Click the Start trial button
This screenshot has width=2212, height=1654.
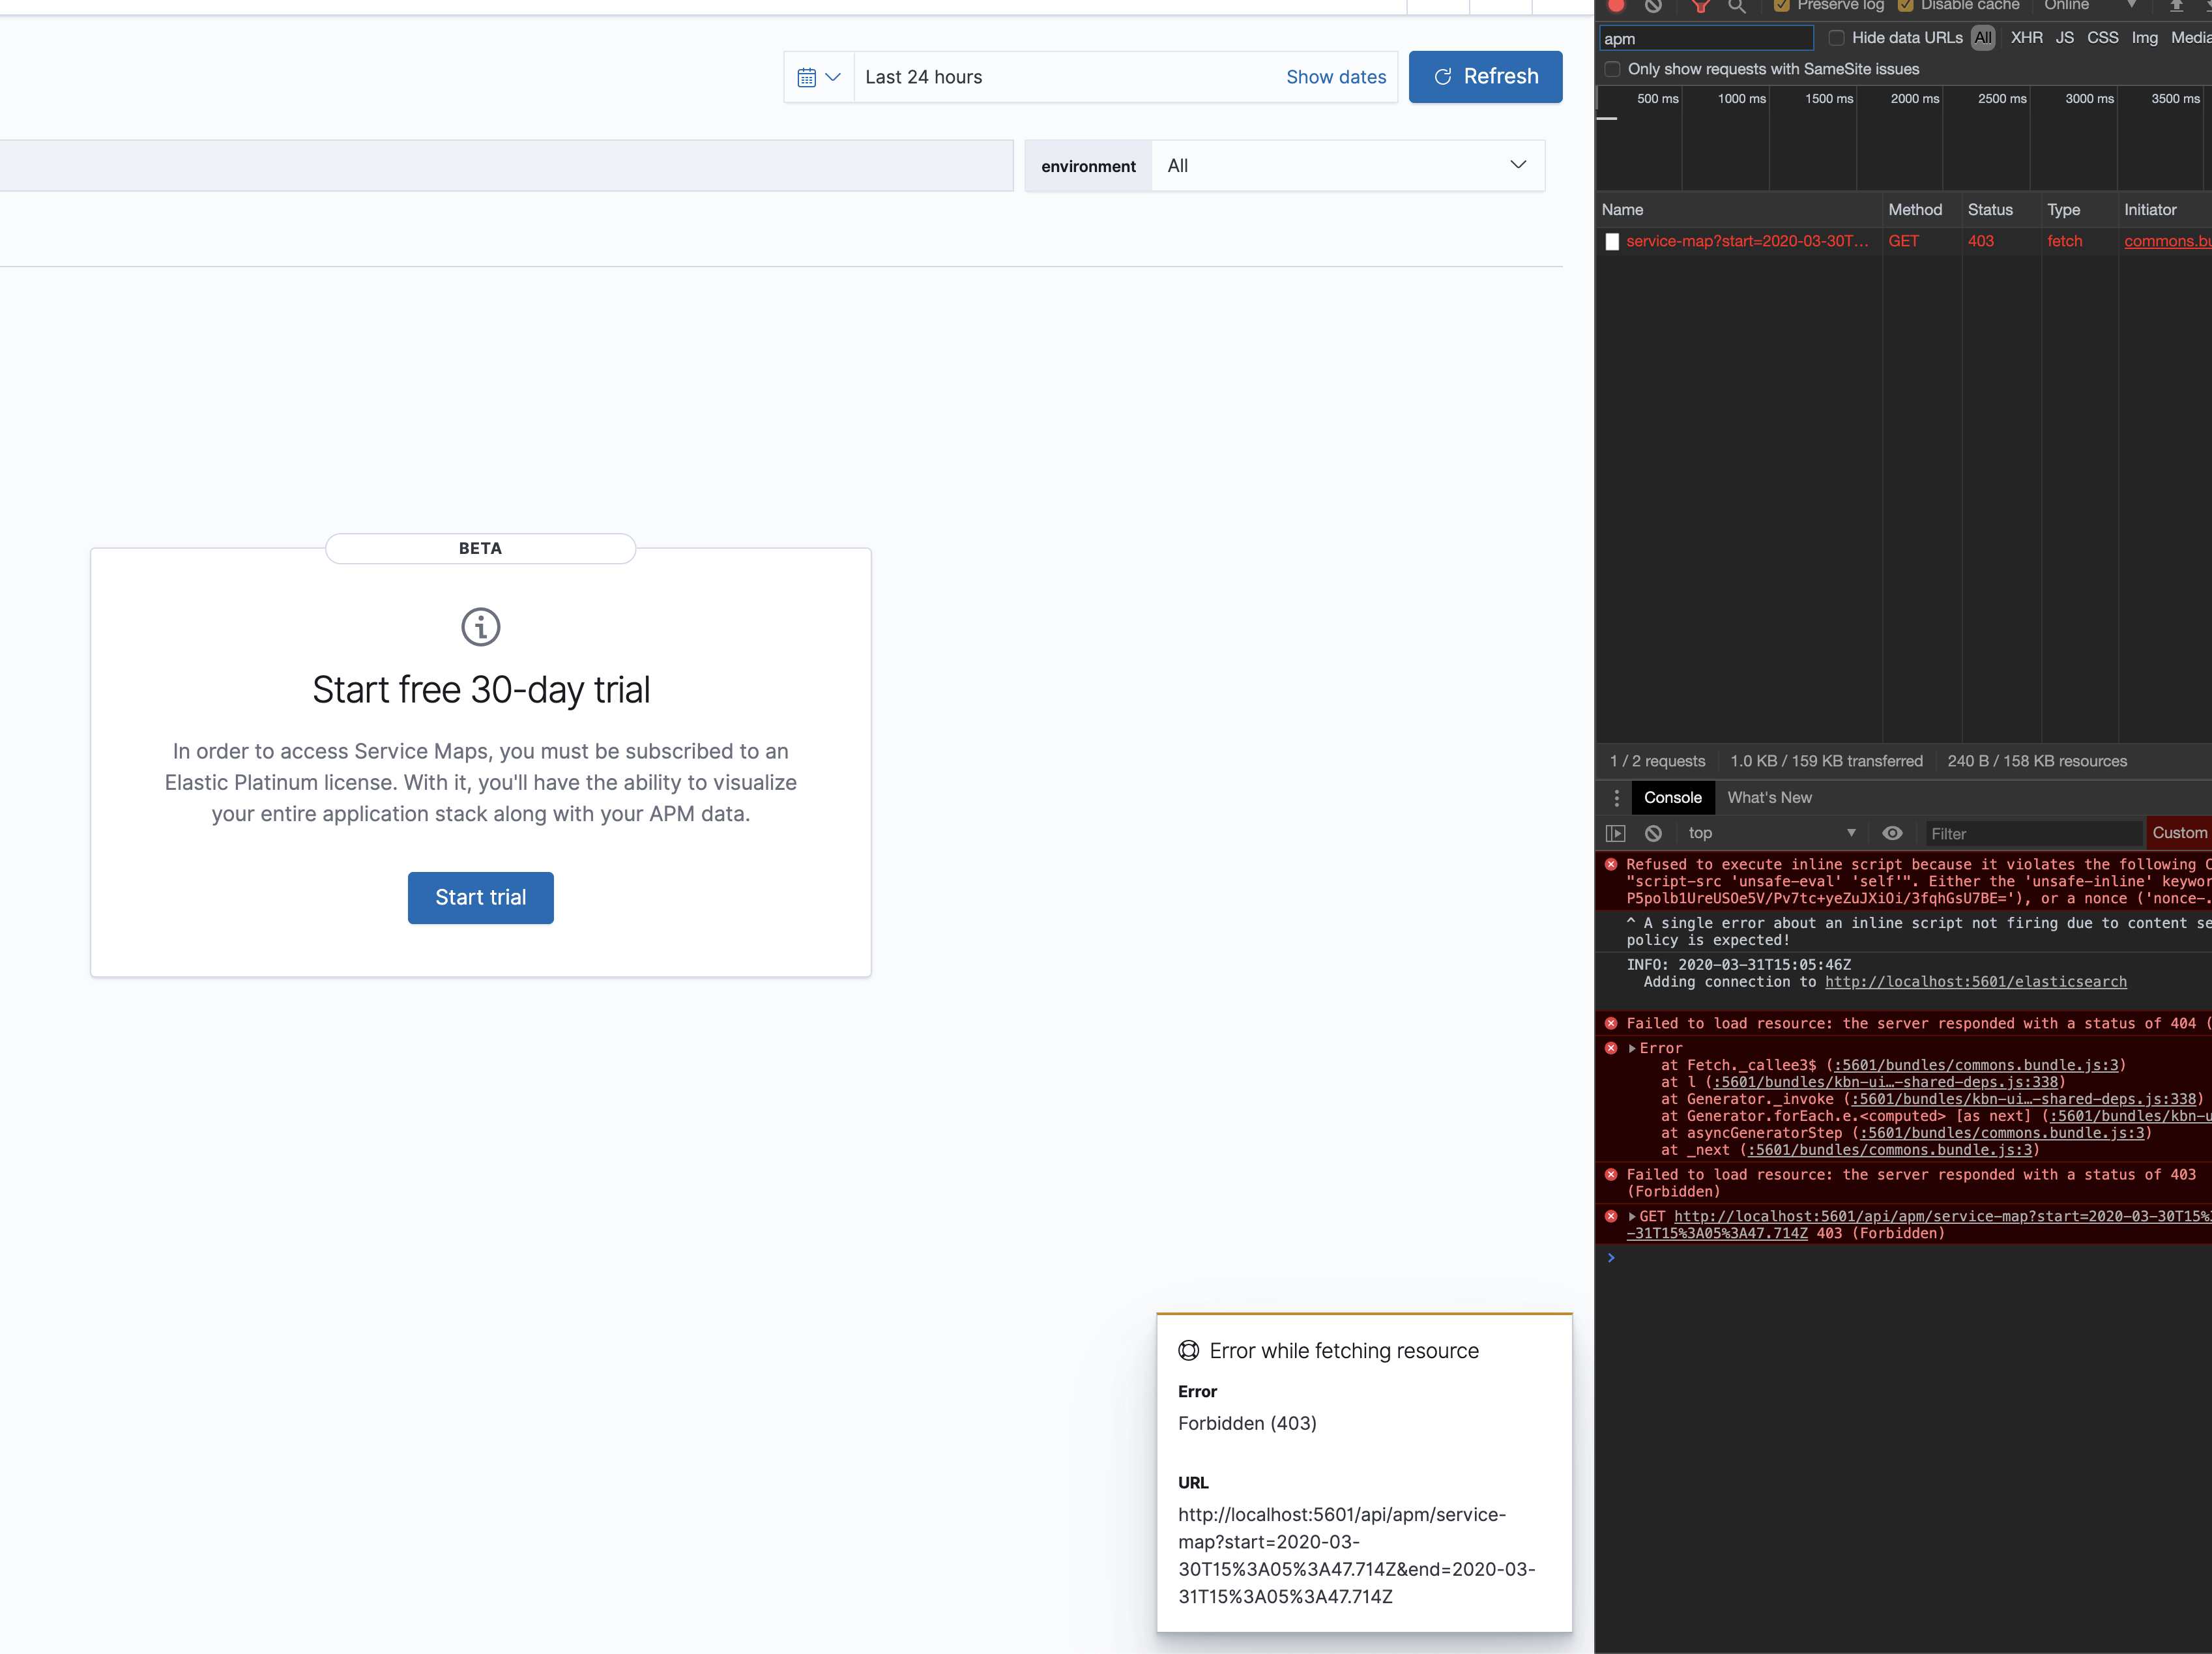pyautogui.click(x=481, y=898)
